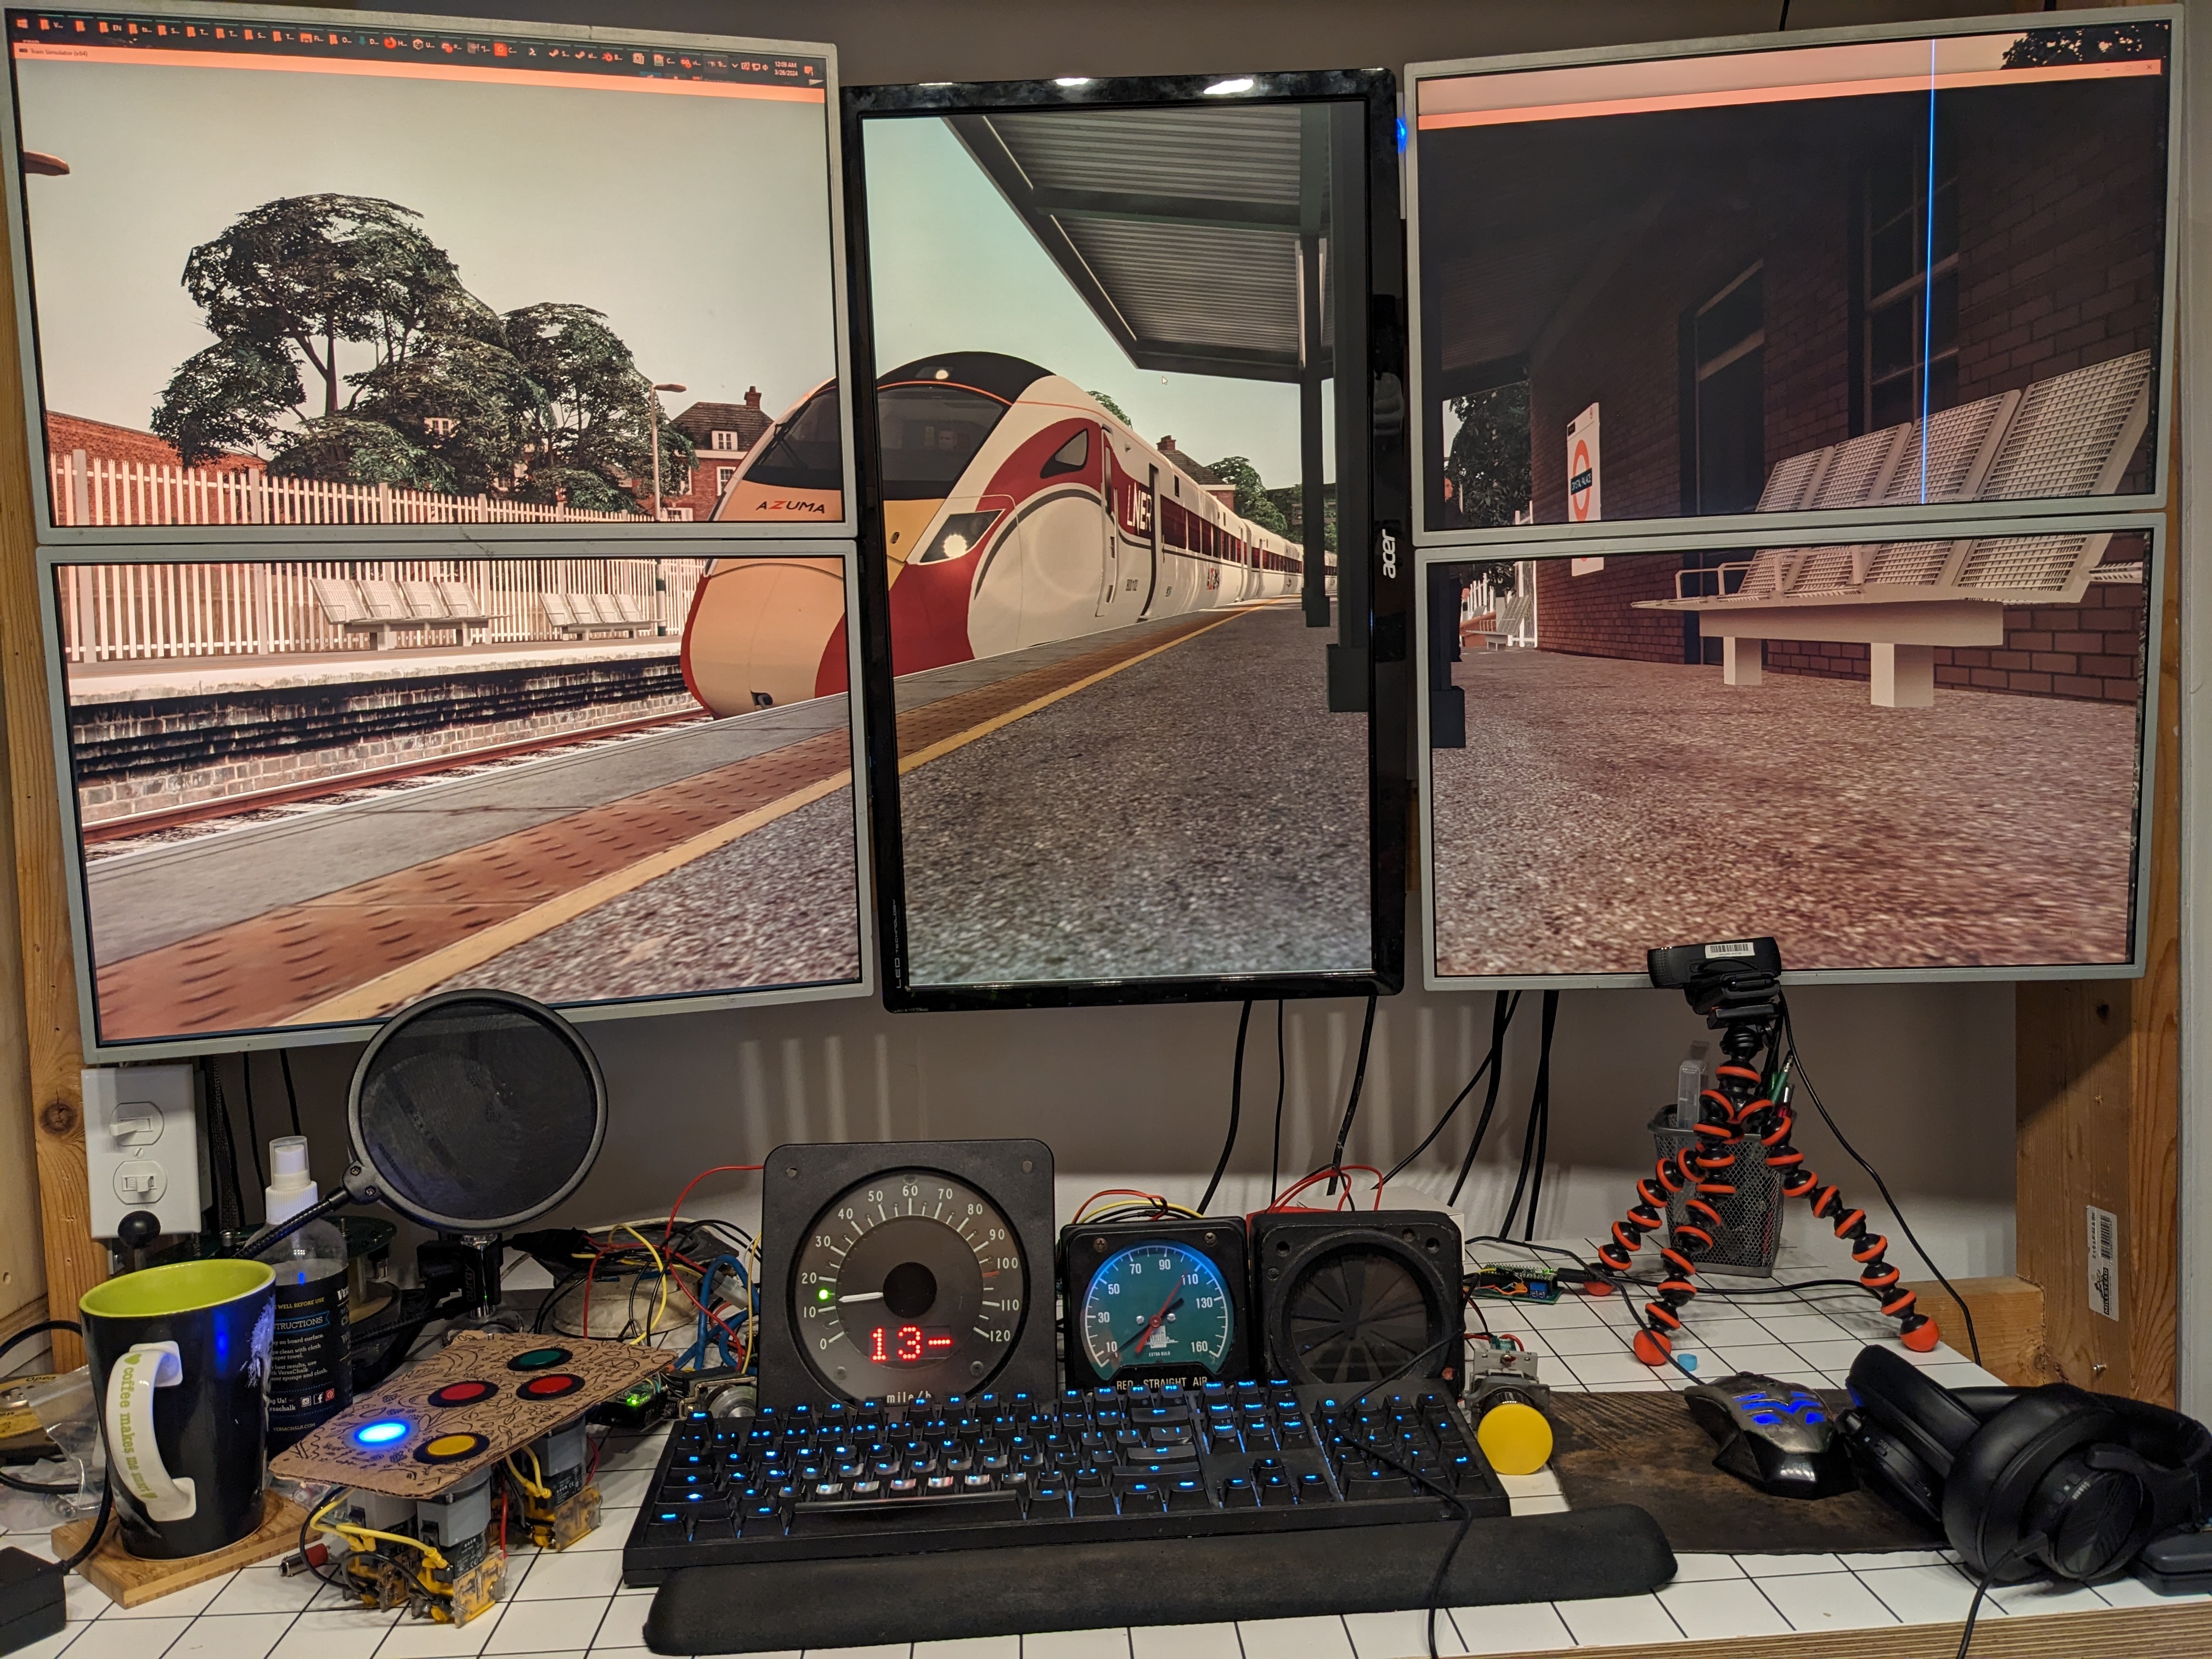Open the volume speaker tray icon
Viewport: 2212px width, 1659px height.
point(766,68)
